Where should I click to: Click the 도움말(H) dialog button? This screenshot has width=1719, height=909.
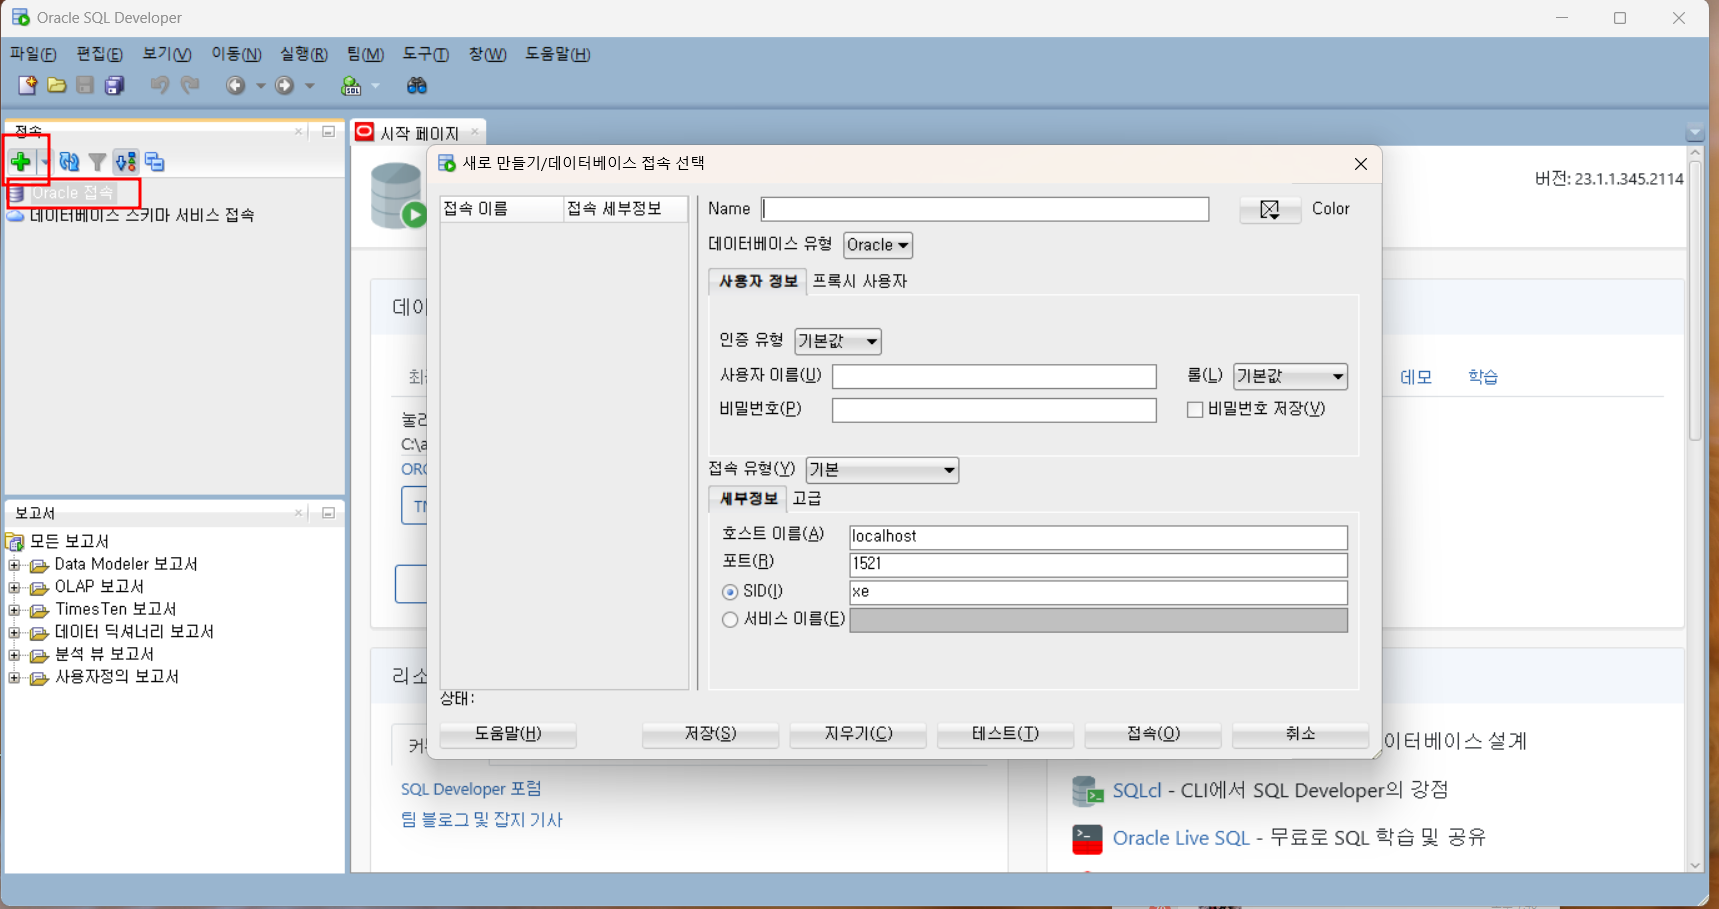pos(508,734)
